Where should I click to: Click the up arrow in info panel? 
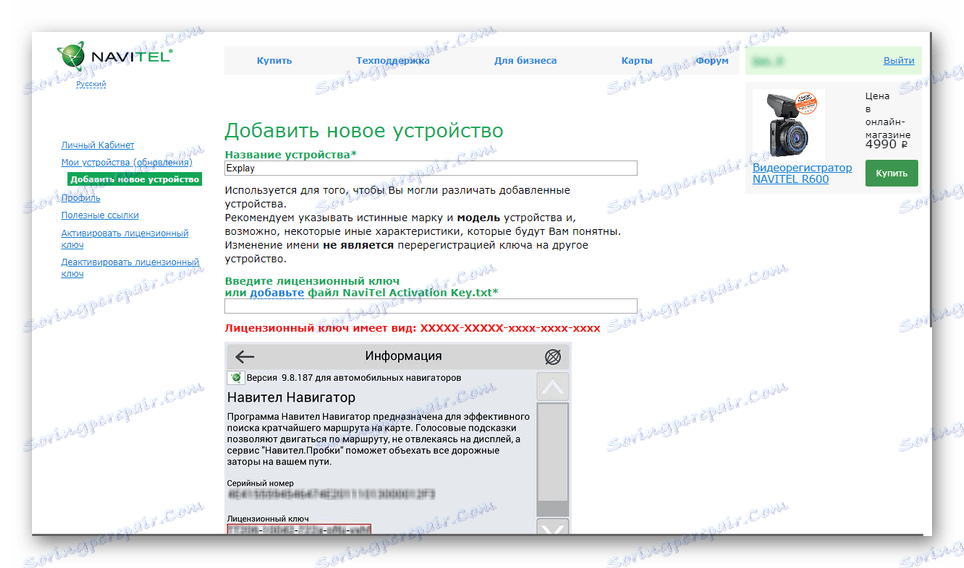coord(553,387)
